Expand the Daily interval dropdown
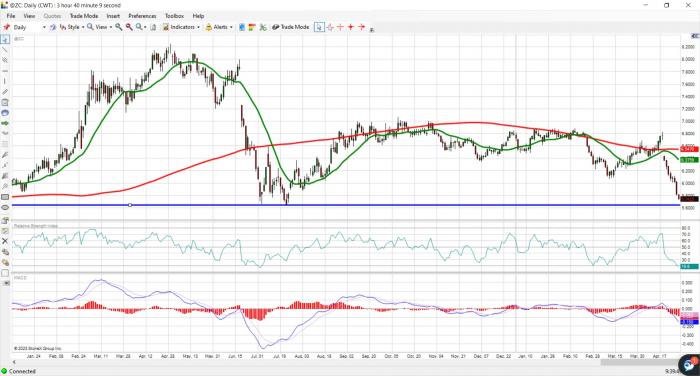Viewport: 700px width, 376px height. (44, 27)
